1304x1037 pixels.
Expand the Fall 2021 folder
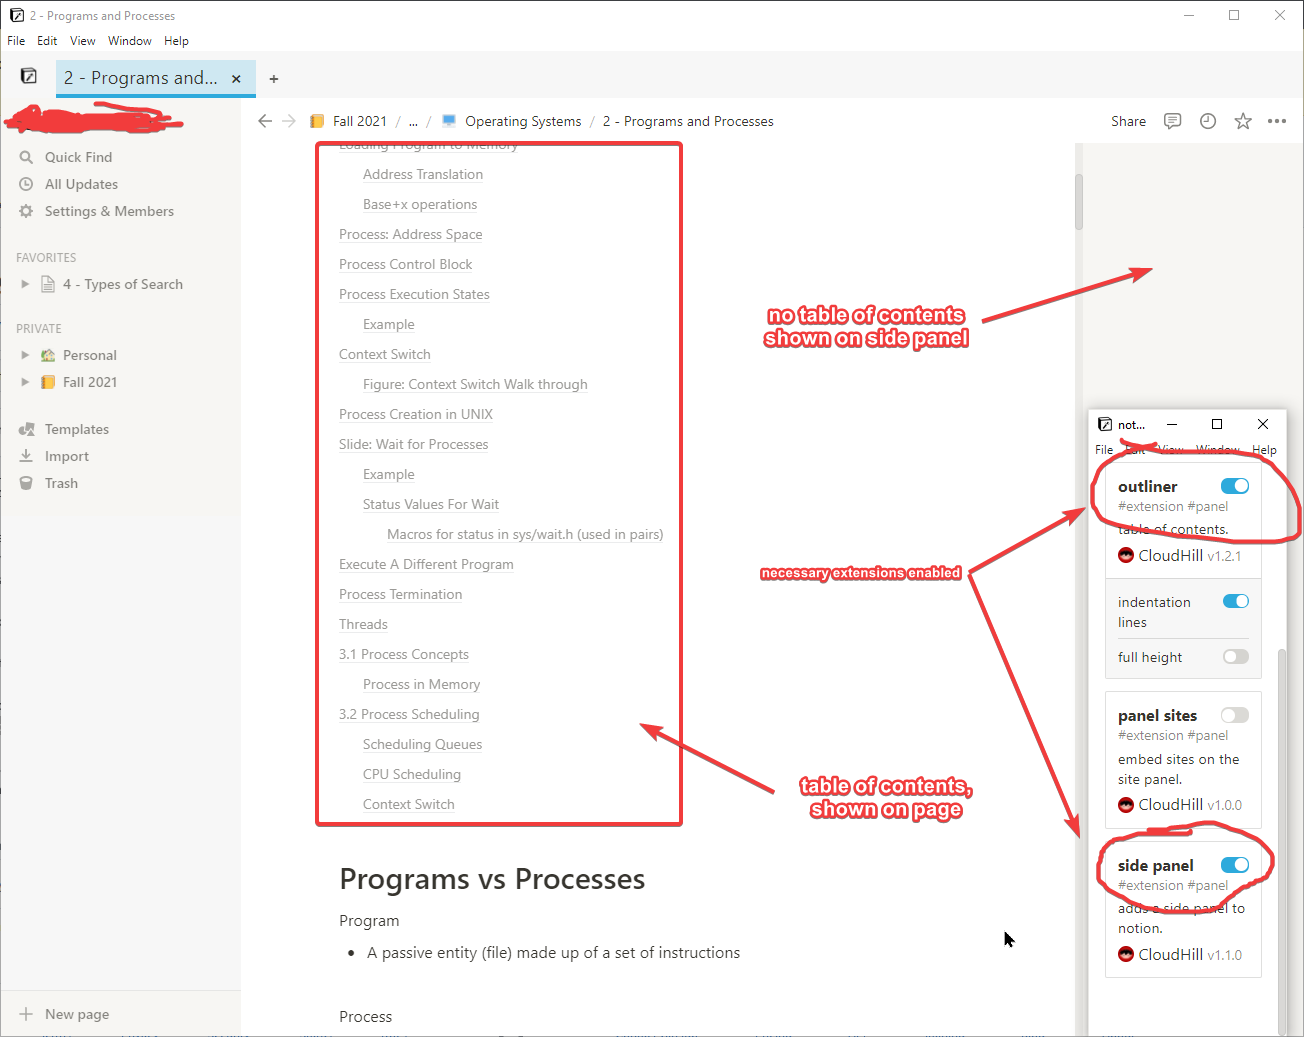pyautogui.click(x=24, y=382)
